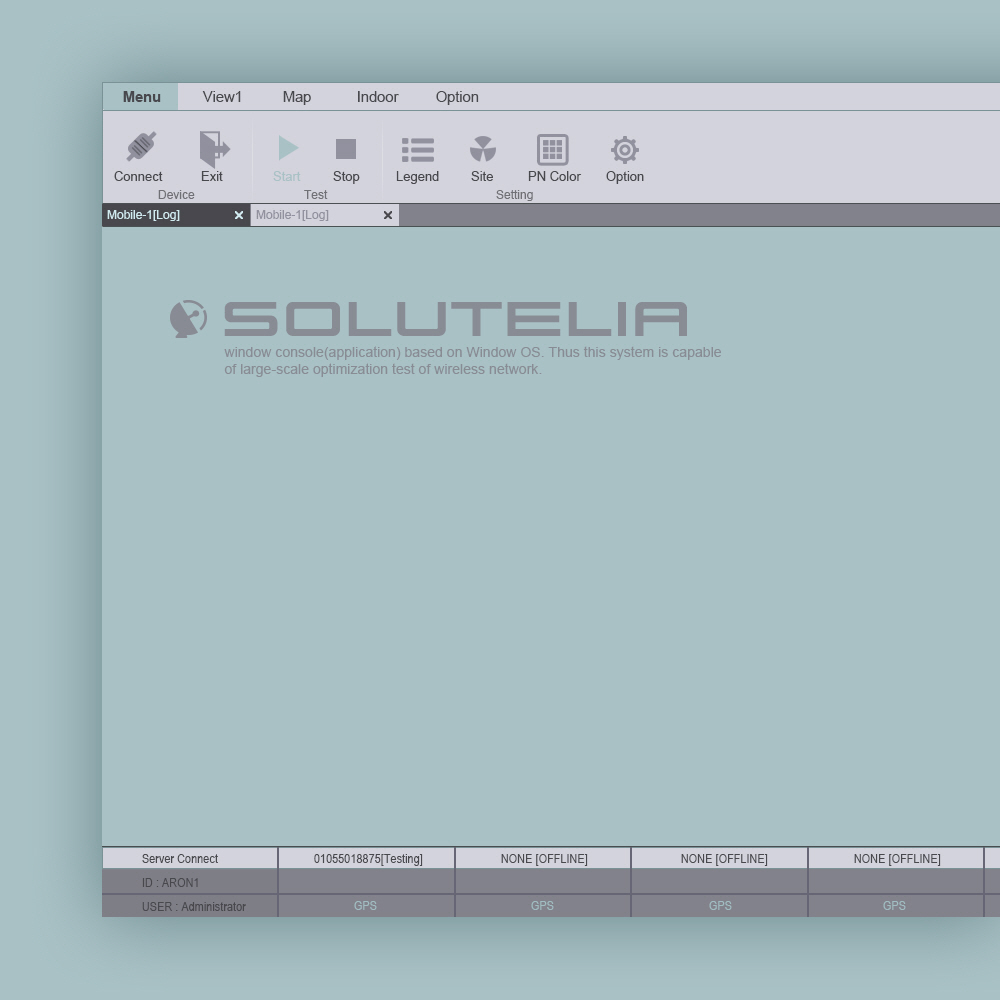Viewport: 1000px width, 1000px height.
Task: Click the USER : Administrator status entry
Action: [x=190, y=906]
